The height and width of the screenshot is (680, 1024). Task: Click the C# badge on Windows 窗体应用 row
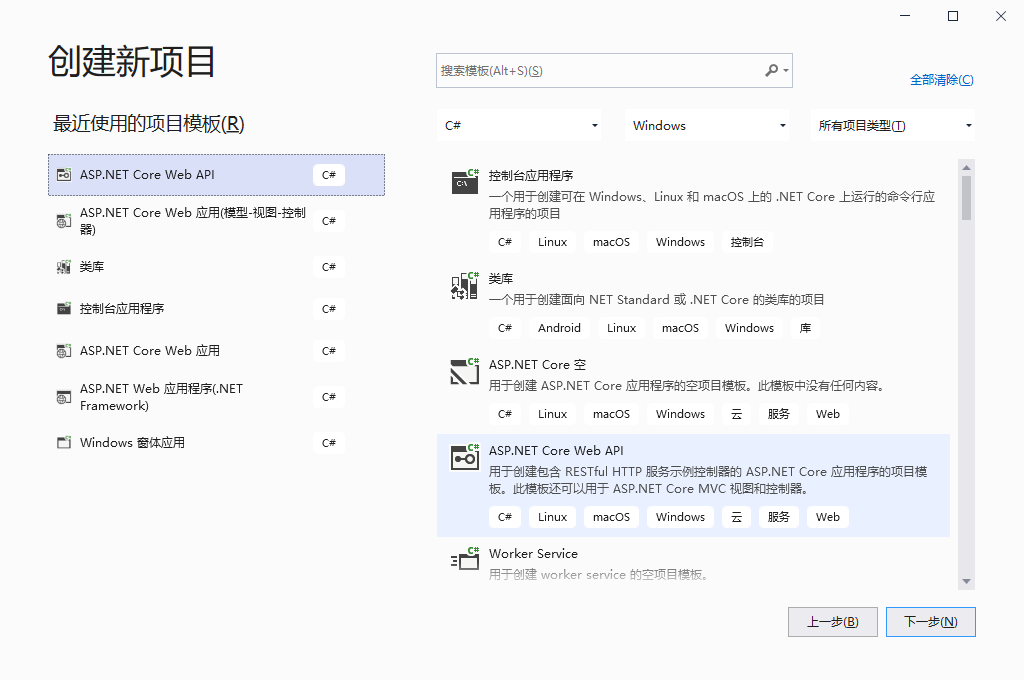[328, 443]
